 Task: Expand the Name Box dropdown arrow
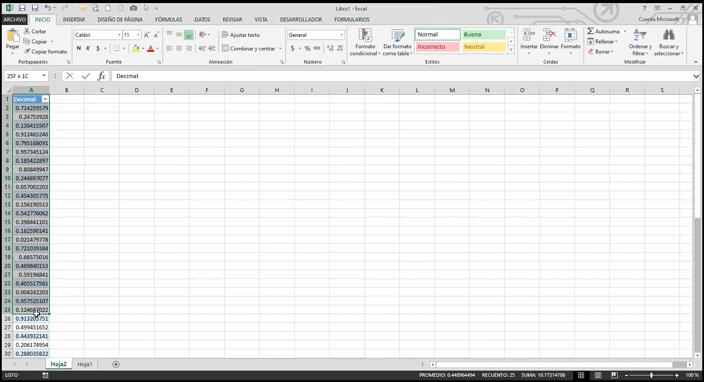[x=44, y=76]
